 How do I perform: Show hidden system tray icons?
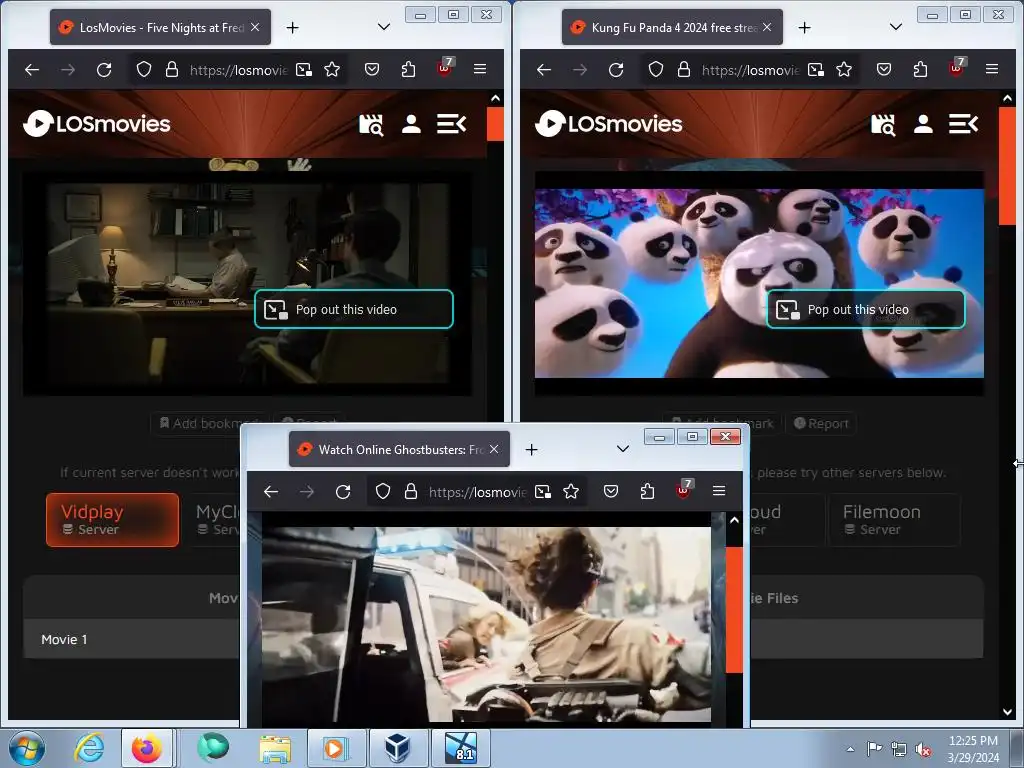click(850, 749)
